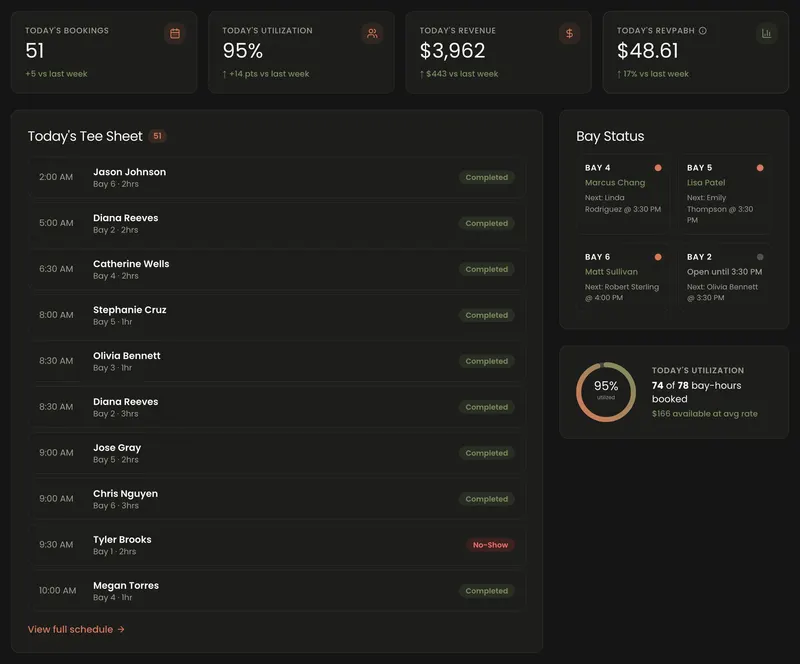Click Completed badge on Catherine Wells row
The image size is (800, 664).
486,269
